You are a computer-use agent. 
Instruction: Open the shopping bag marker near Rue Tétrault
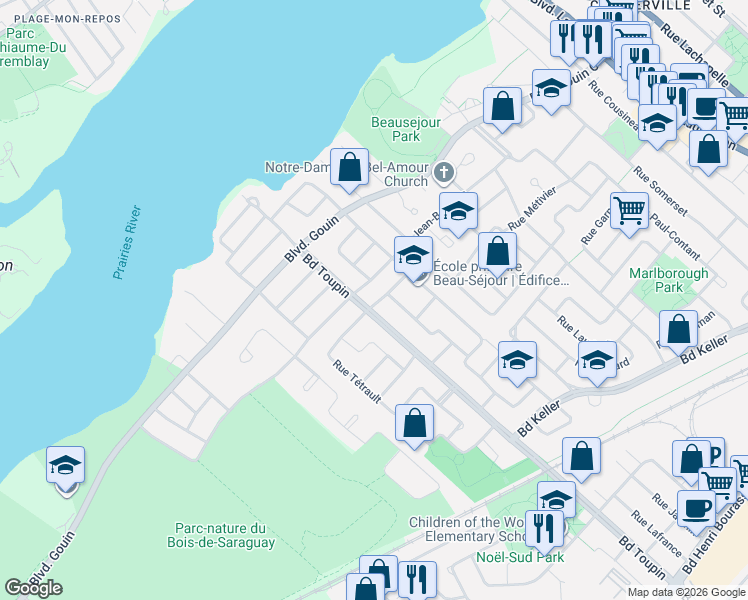coord(415,424)
